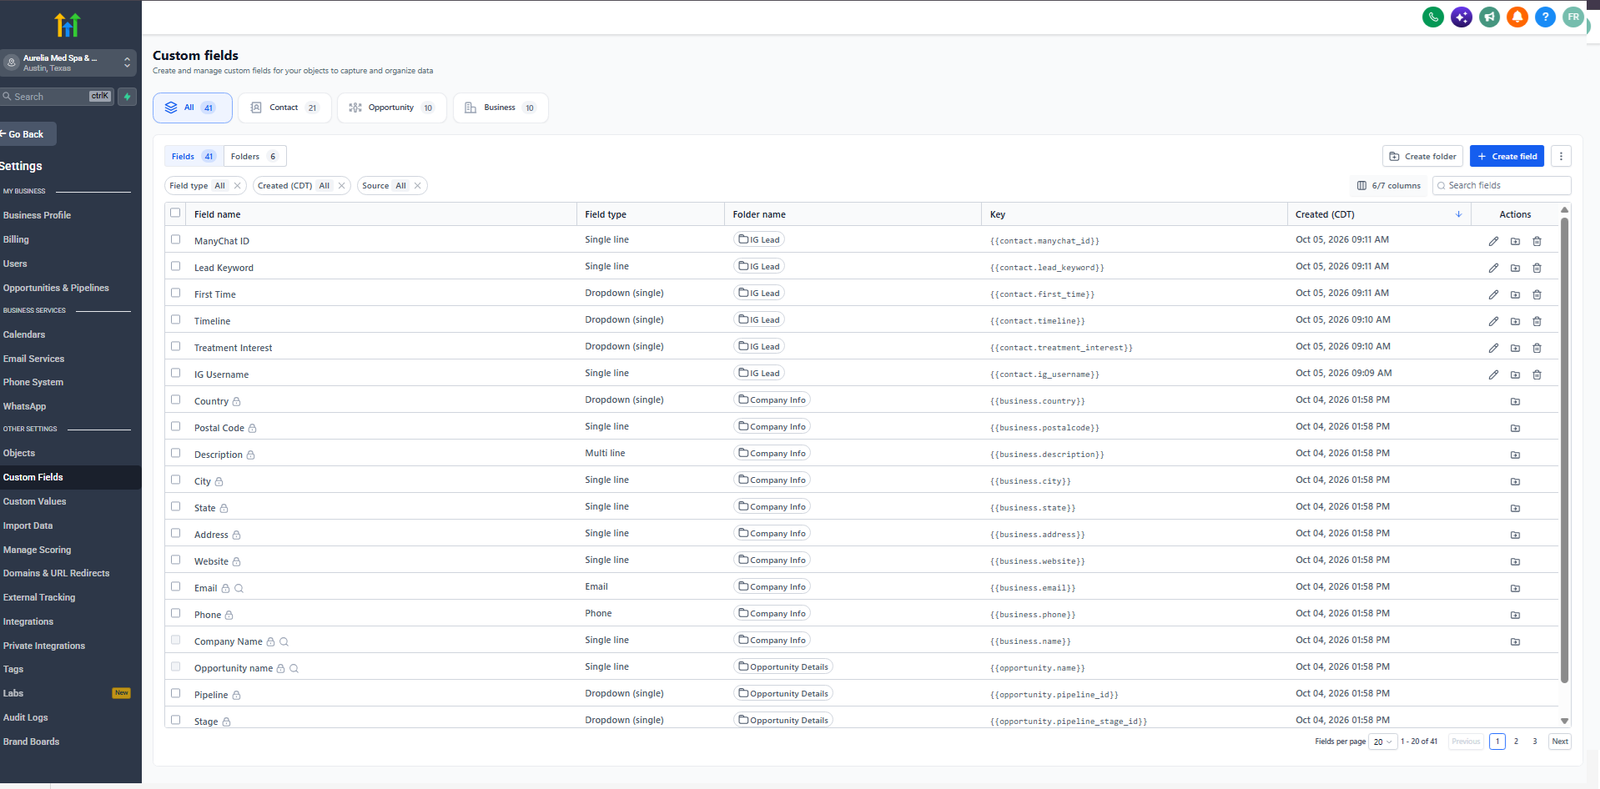Click the scrollbar down arrow in table
This screenshot has height=789, width=1600.
coord(1565,721)
